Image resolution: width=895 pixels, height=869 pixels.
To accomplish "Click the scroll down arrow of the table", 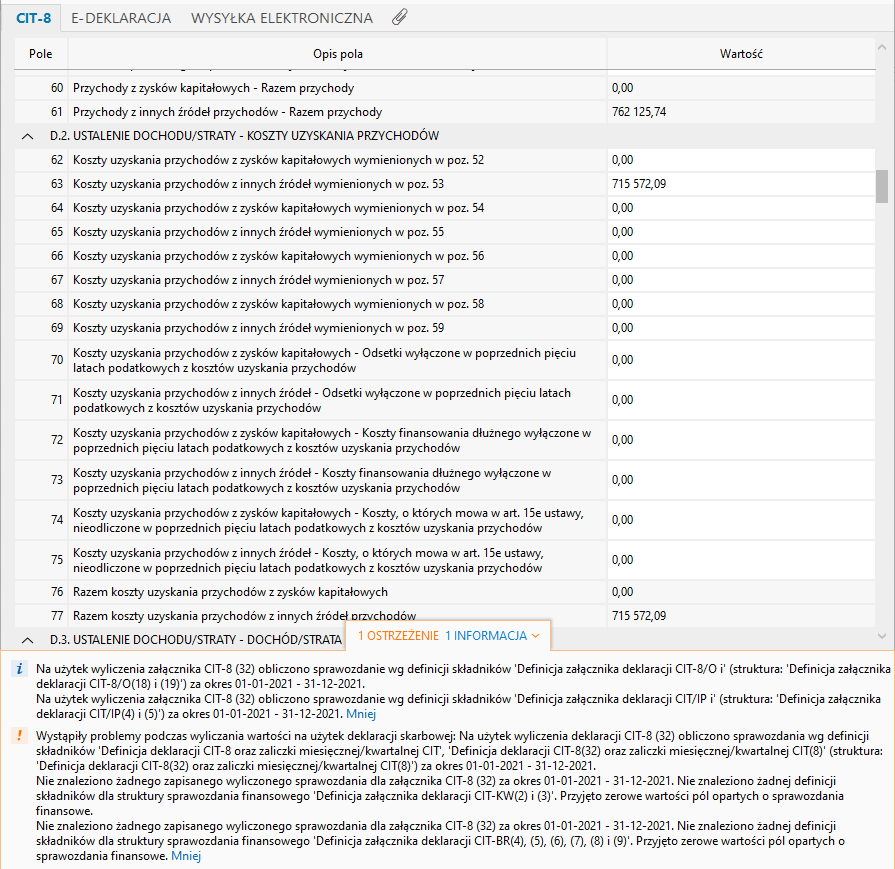I will point(881,636).
